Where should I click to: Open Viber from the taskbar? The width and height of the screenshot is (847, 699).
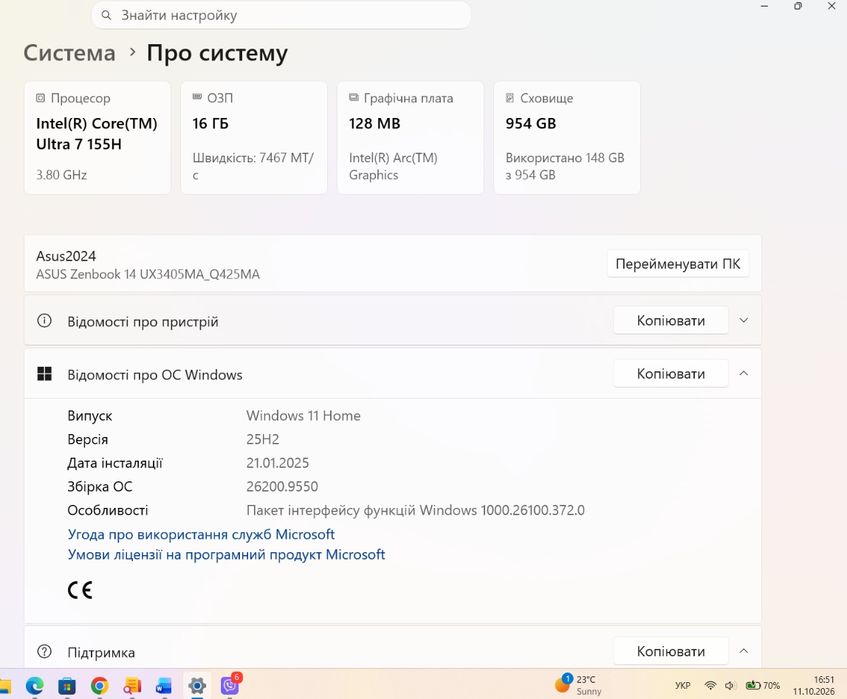point(230,685)
